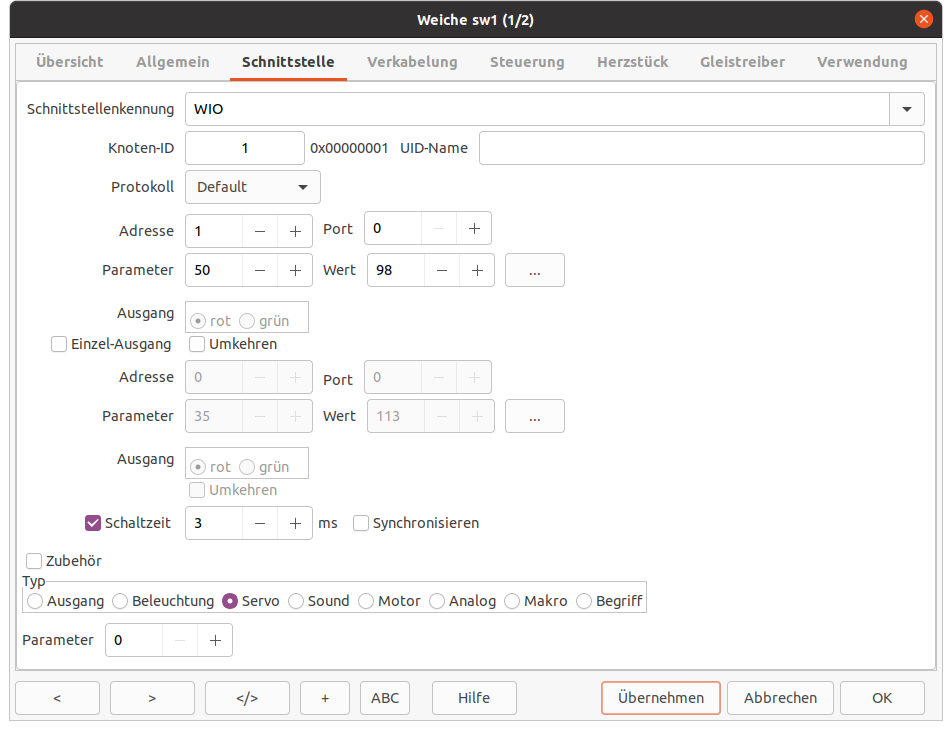Go to previous object with < button

coord(57,698)
